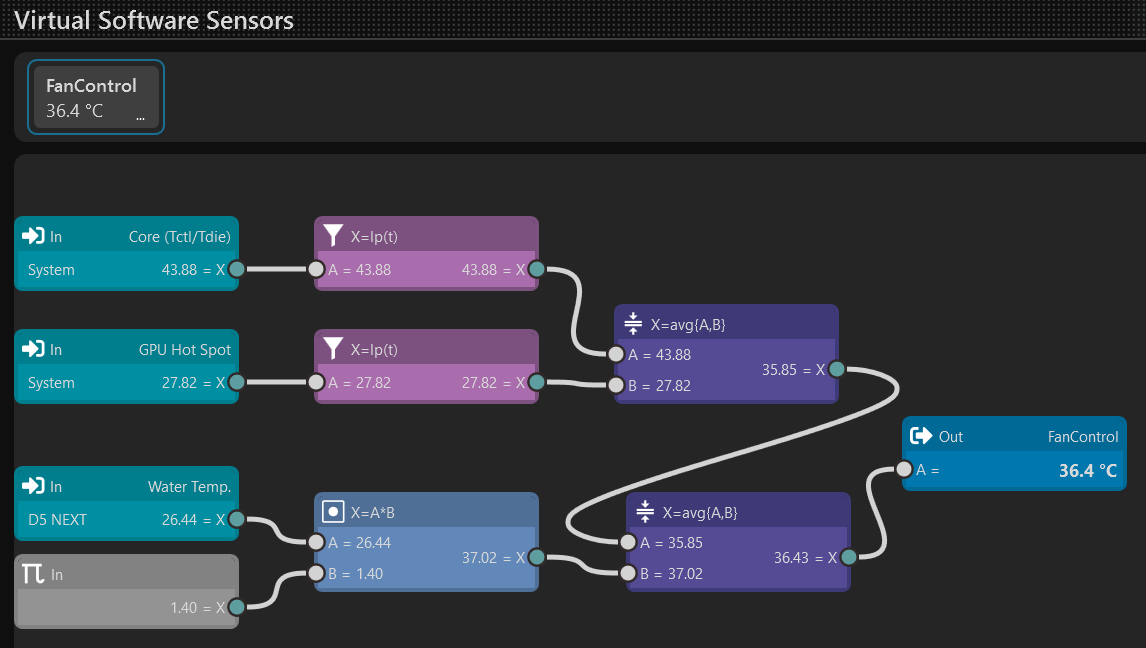Click input port B of the multiply node
Screen dimensions: 1146x648
[x=316, y=574]
